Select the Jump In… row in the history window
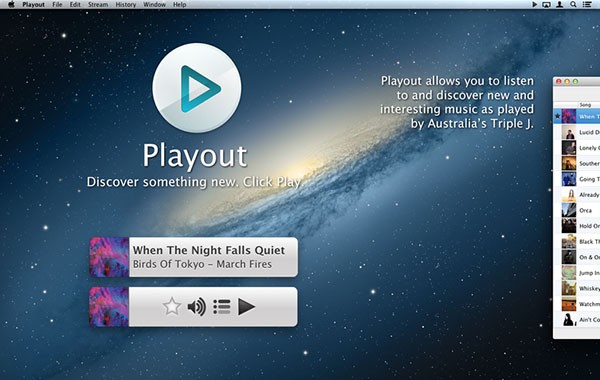 coord(577,272)
